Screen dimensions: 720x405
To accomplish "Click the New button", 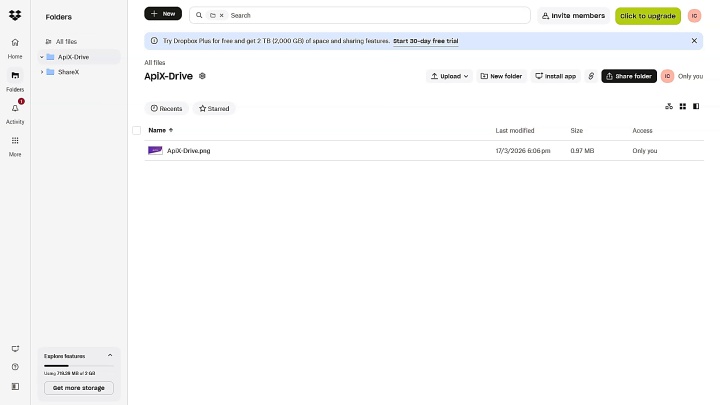I will (163, 14).
